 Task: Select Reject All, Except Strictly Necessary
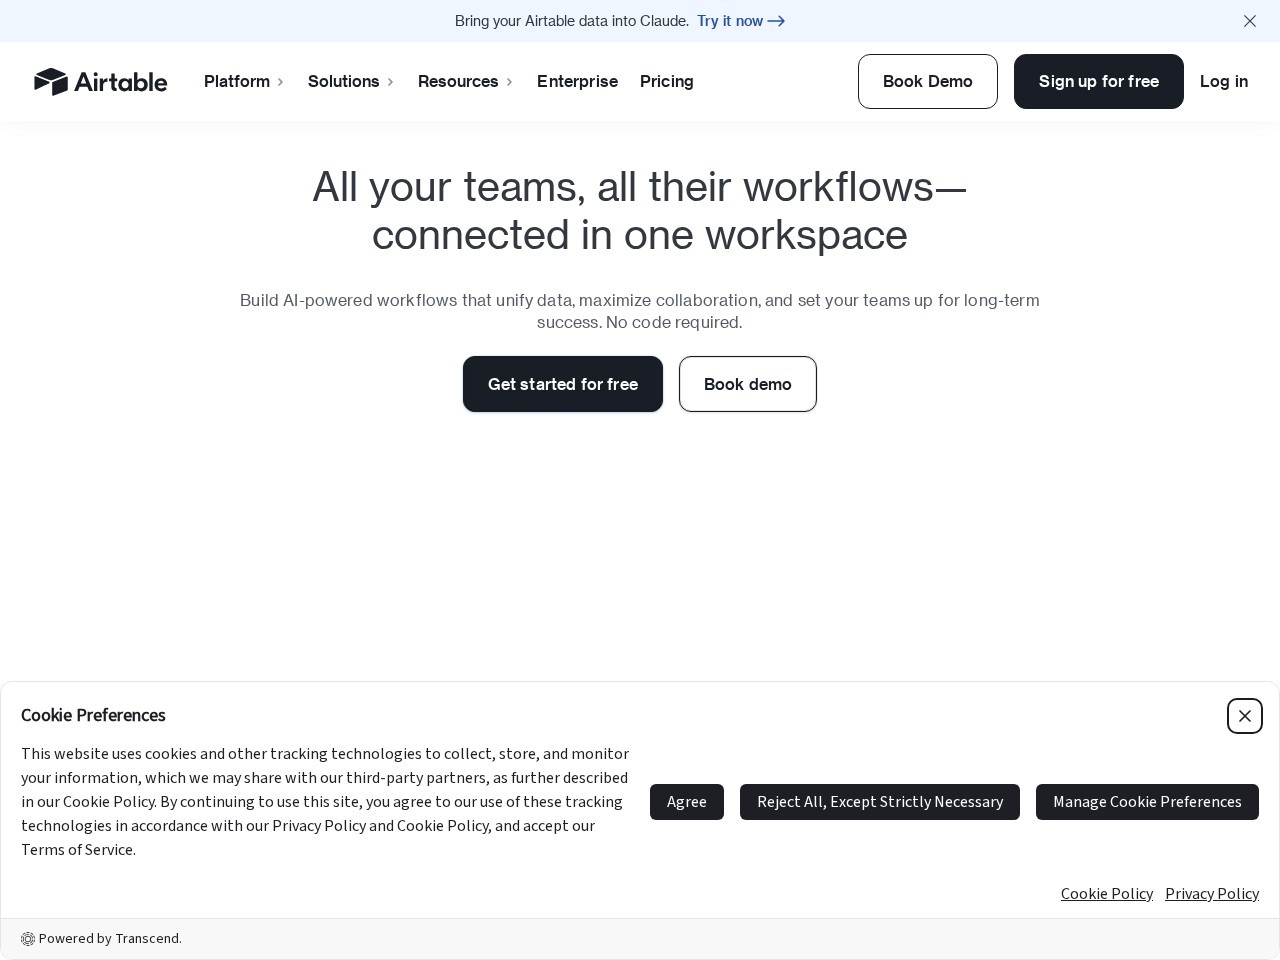(x=880, y=802)
